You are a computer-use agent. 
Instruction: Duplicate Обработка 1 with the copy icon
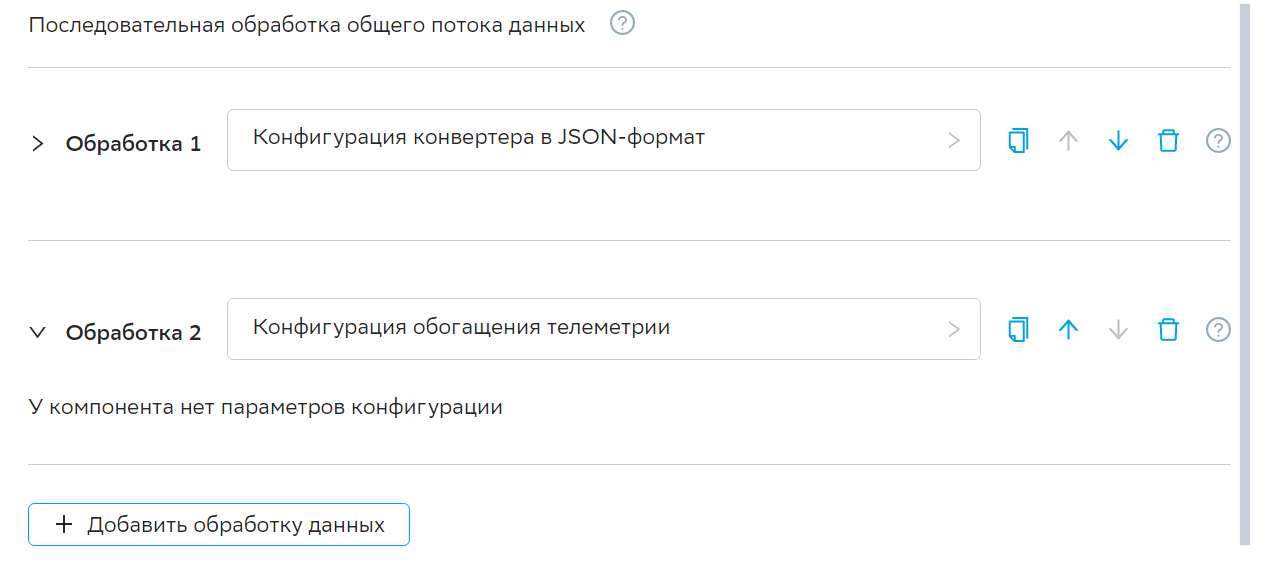1018,141
